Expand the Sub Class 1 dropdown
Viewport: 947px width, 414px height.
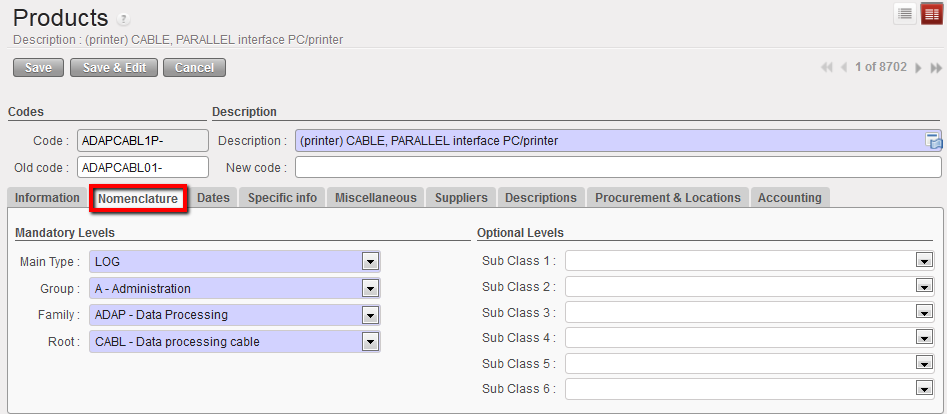(x=924, y=261)
